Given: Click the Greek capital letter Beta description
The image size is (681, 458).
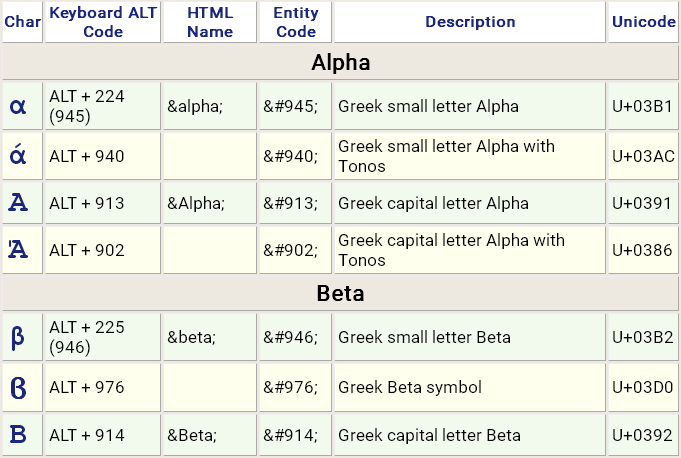Looking at the screenshot, I should coord(429,435).
